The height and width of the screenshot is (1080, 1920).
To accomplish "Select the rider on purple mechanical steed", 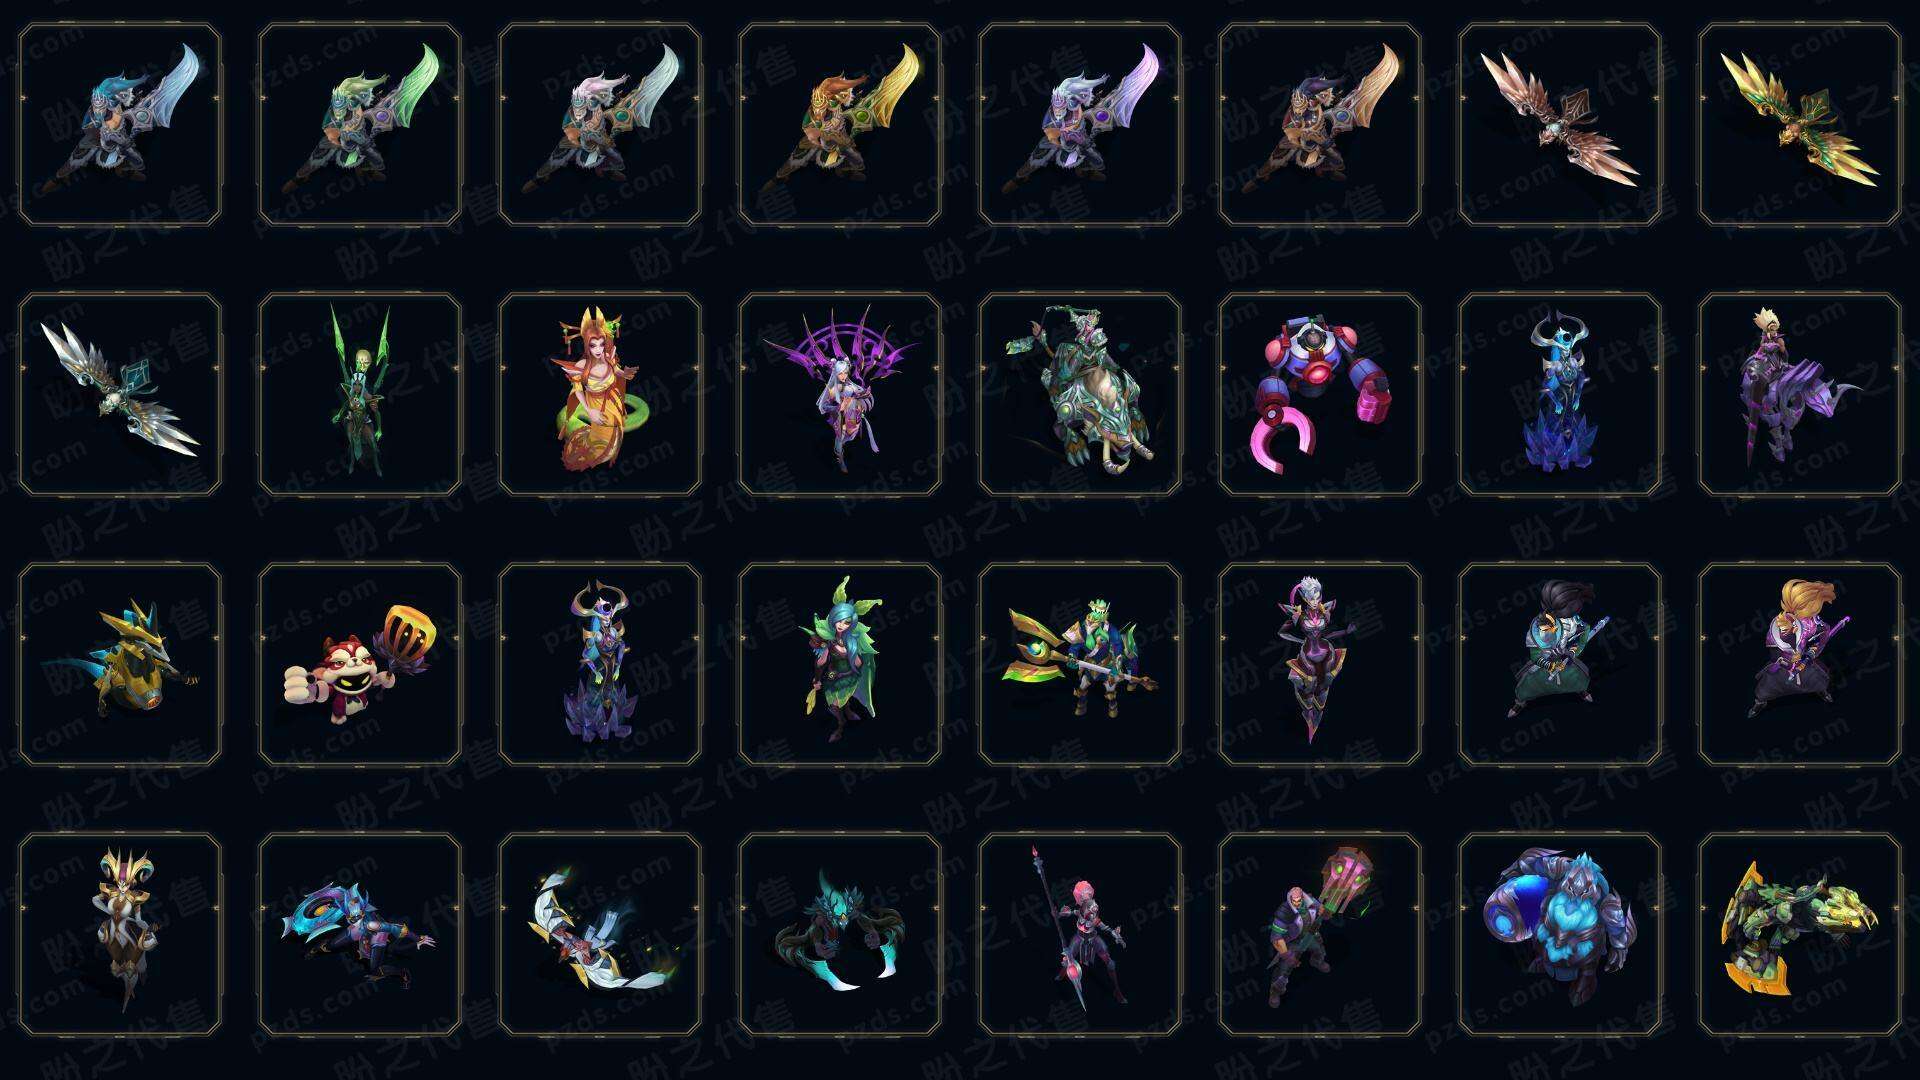I will pyautogui.click(x=1800, y=394).
